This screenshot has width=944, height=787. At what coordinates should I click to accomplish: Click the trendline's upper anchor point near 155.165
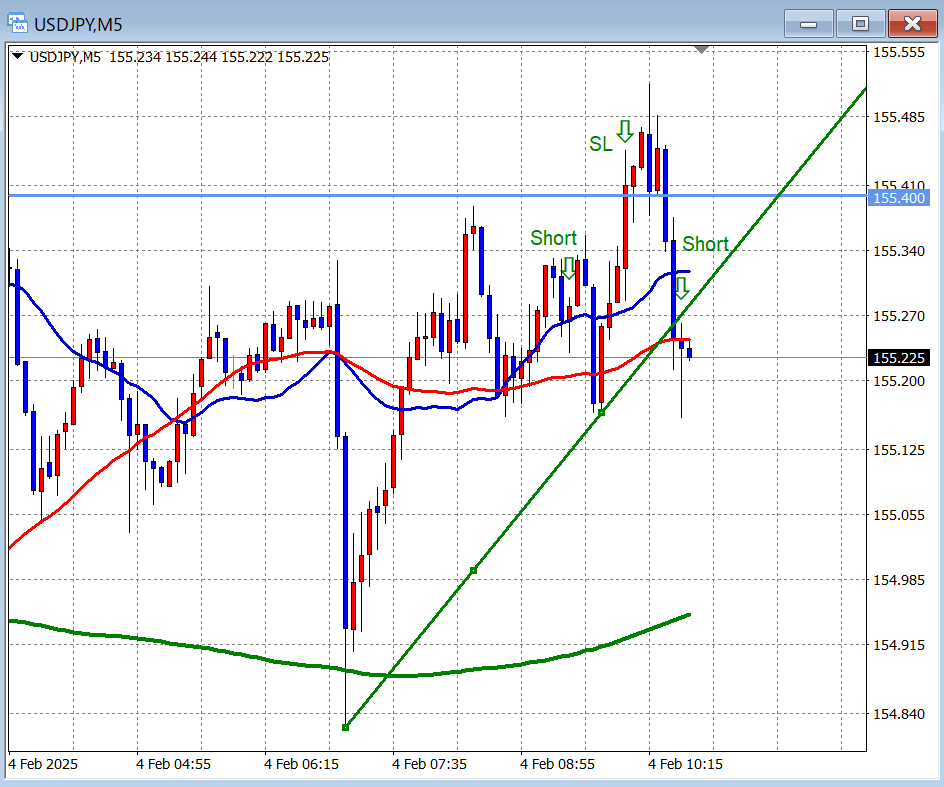[601, 412]
